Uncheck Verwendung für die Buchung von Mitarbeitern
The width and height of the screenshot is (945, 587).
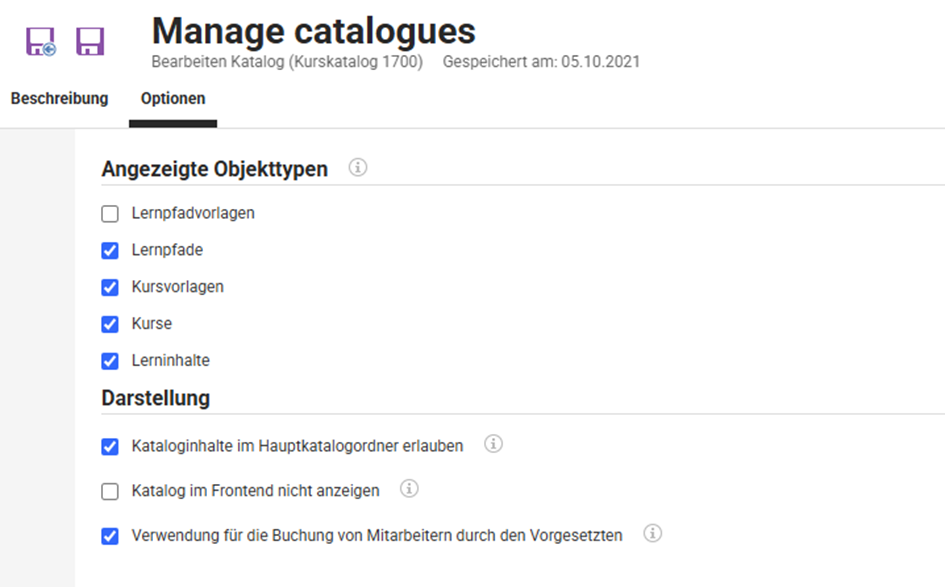point(109,535)
